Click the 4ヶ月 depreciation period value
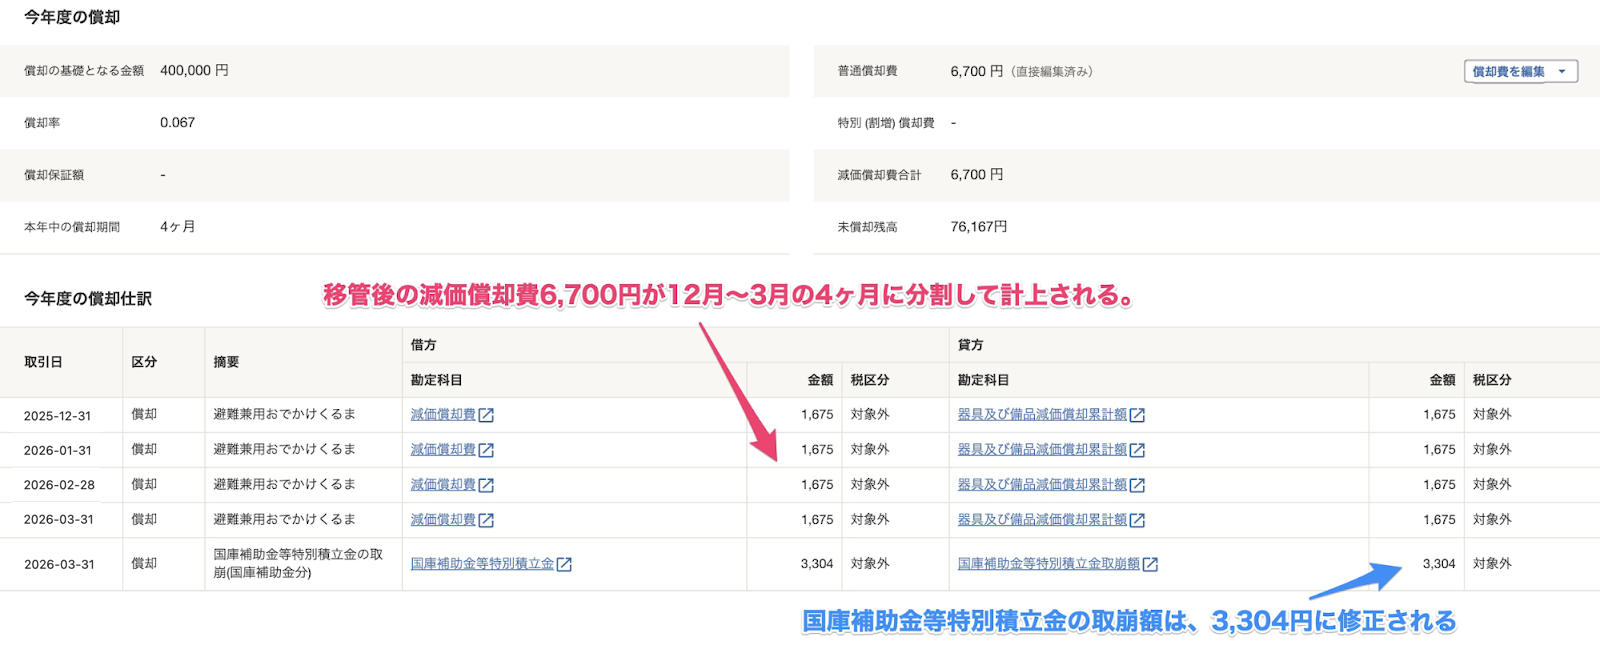1600x661 pixels. tap(177, 227)
